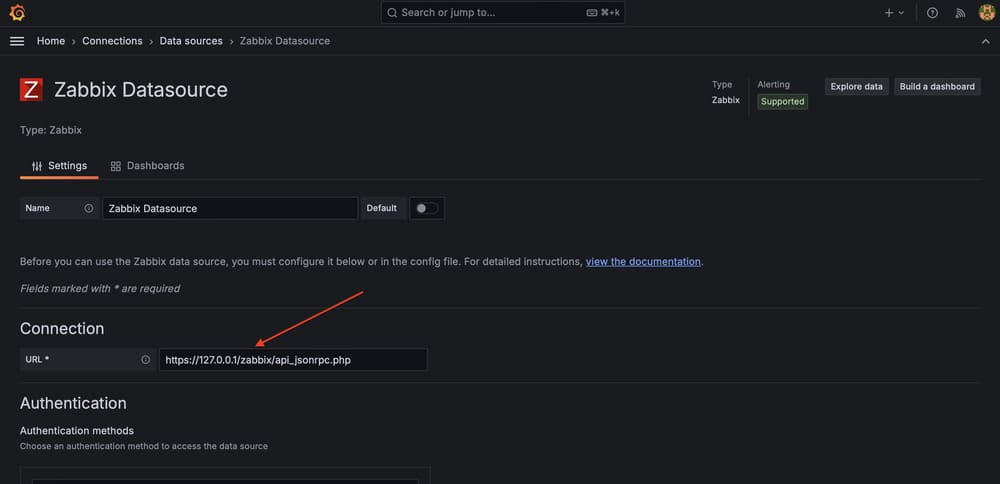1000x484 pixels.
Task: Switch to the Settings tab
Action: 59,166
